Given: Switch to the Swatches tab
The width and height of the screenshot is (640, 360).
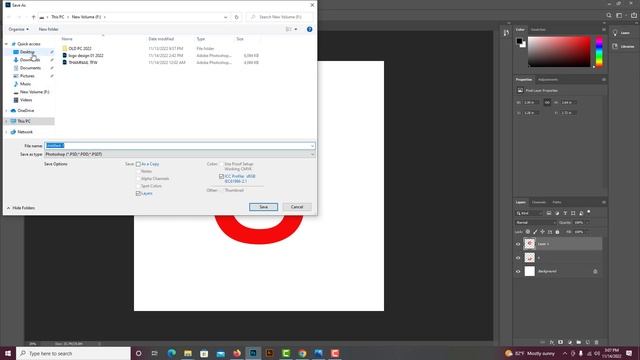Looking at the screenshot, I should (538, 29).
